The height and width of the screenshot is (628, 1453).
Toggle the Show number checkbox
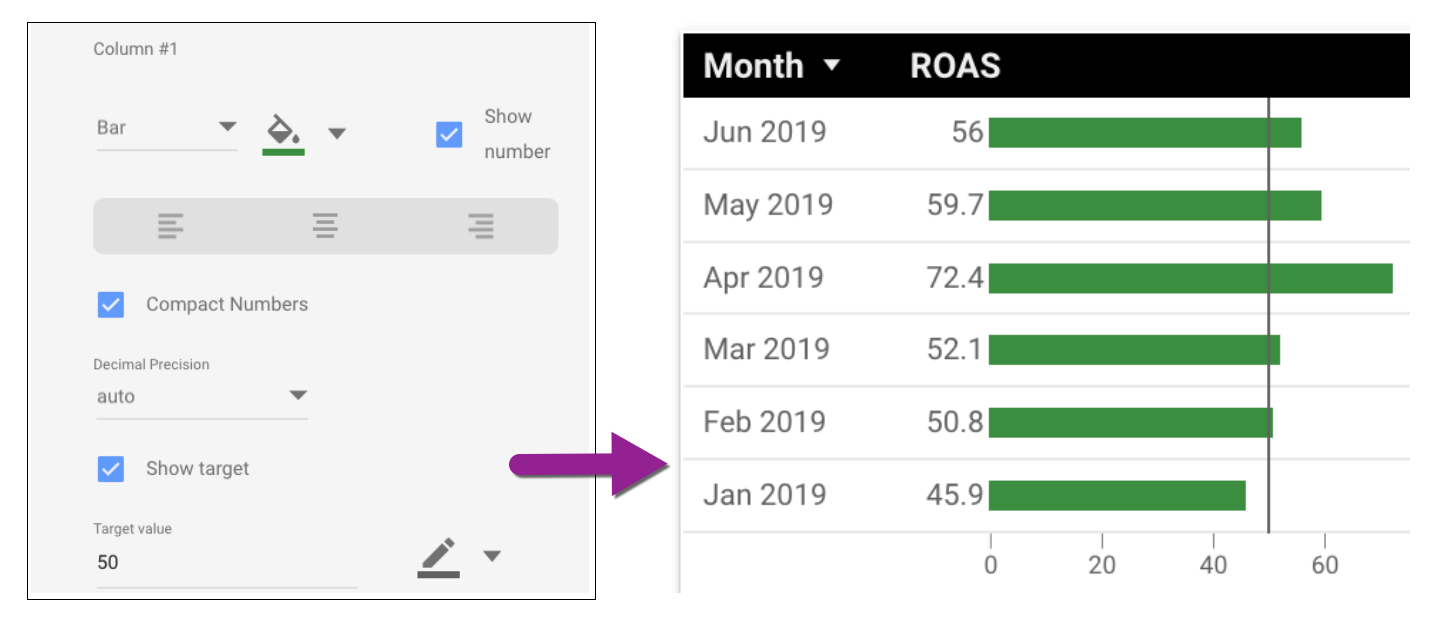pos(448,133)
